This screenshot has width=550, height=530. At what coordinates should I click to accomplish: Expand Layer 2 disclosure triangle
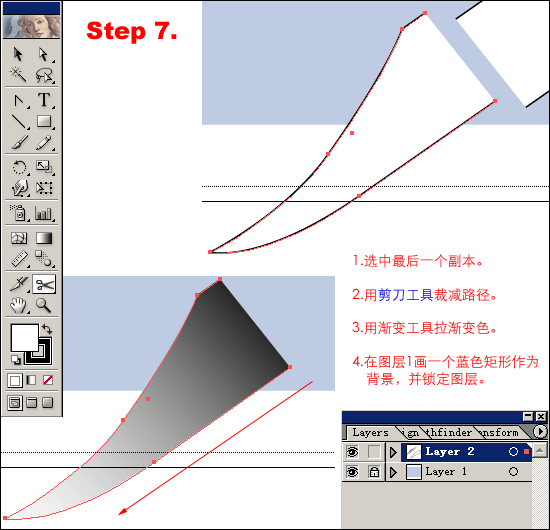click(394, 452)
